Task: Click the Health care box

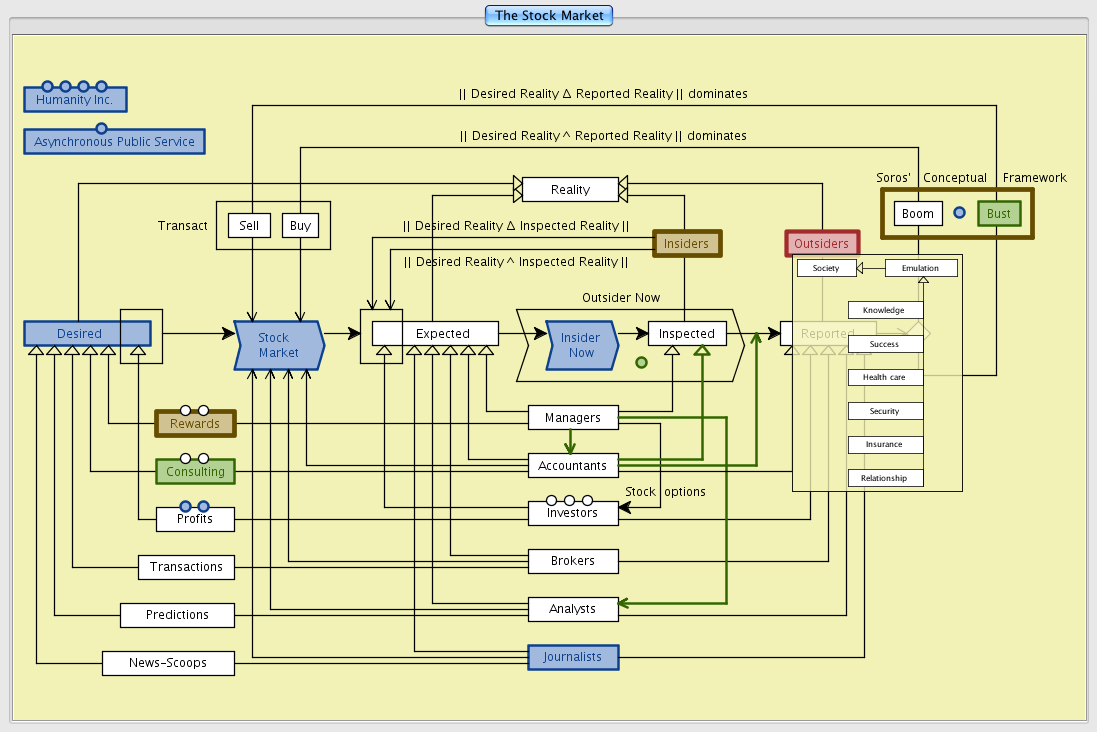Action: [x=885, y=378]
